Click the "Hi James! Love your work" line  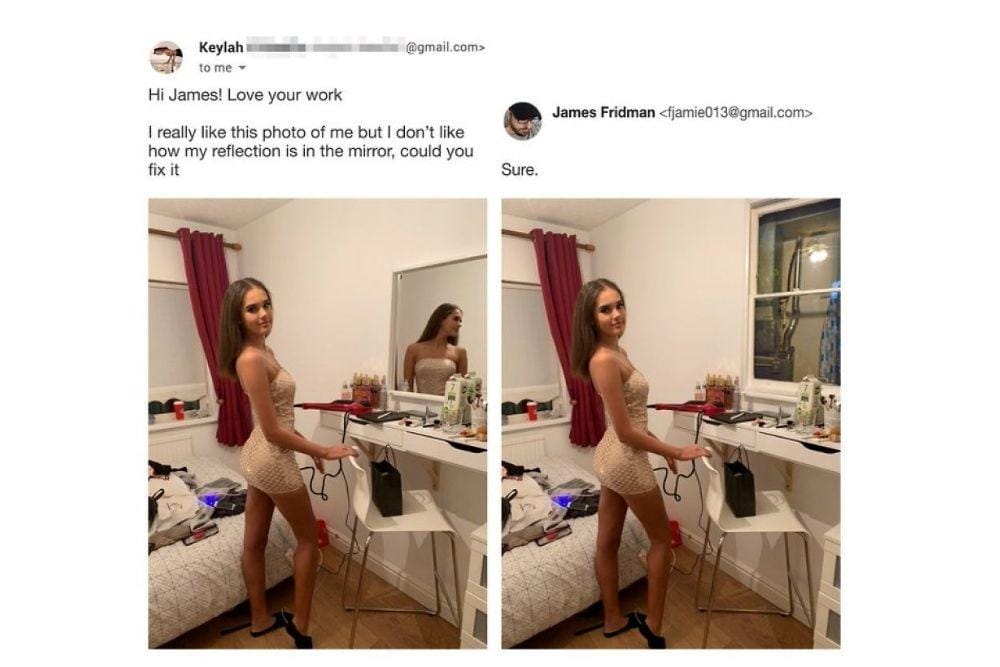coord(245,95)
